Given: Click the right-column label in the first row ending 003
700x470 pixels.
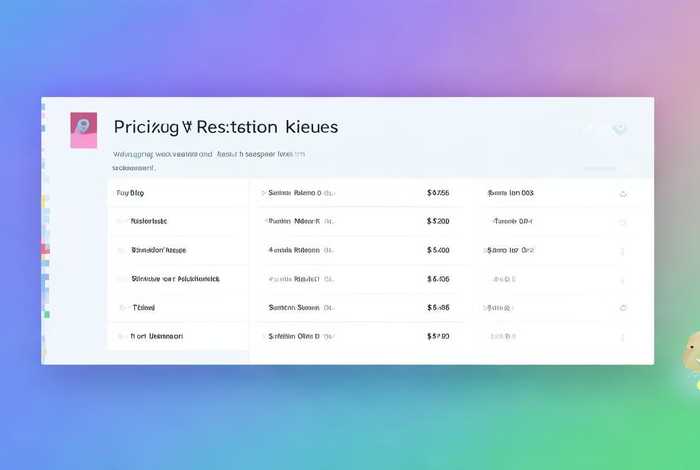Looking at the screenshot, I should pyautogui.click(x=511, y=193).
